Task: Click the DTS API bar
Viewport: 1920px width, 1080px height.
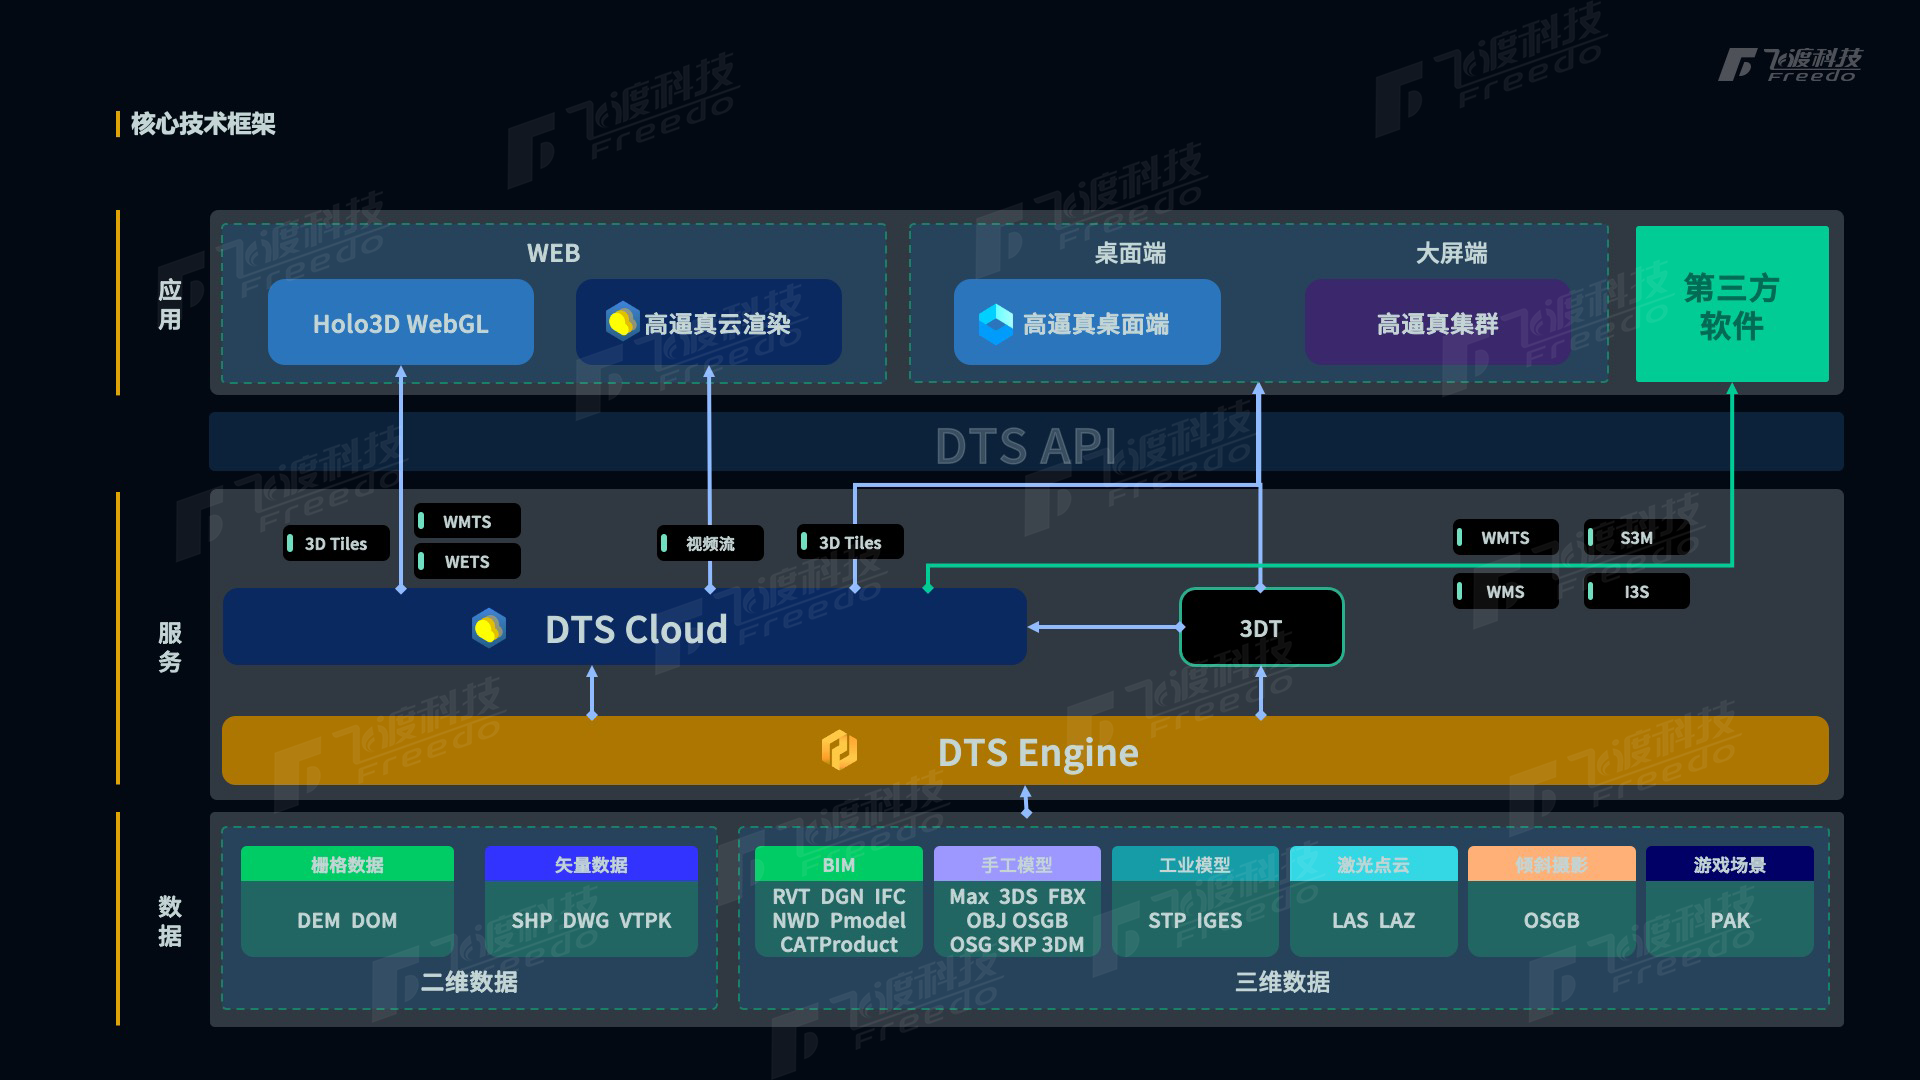Action: (x=1026, y=442)
